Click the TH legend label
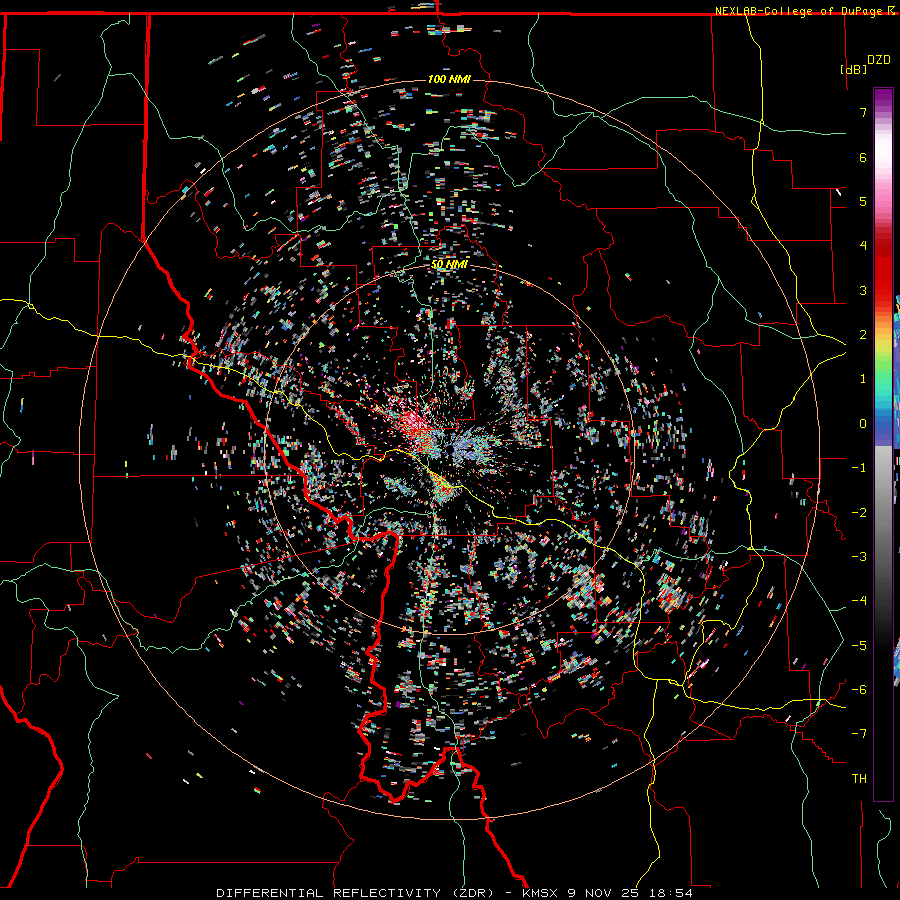The image size is (900, 900). pyautogui.click(x=859, y=778)
